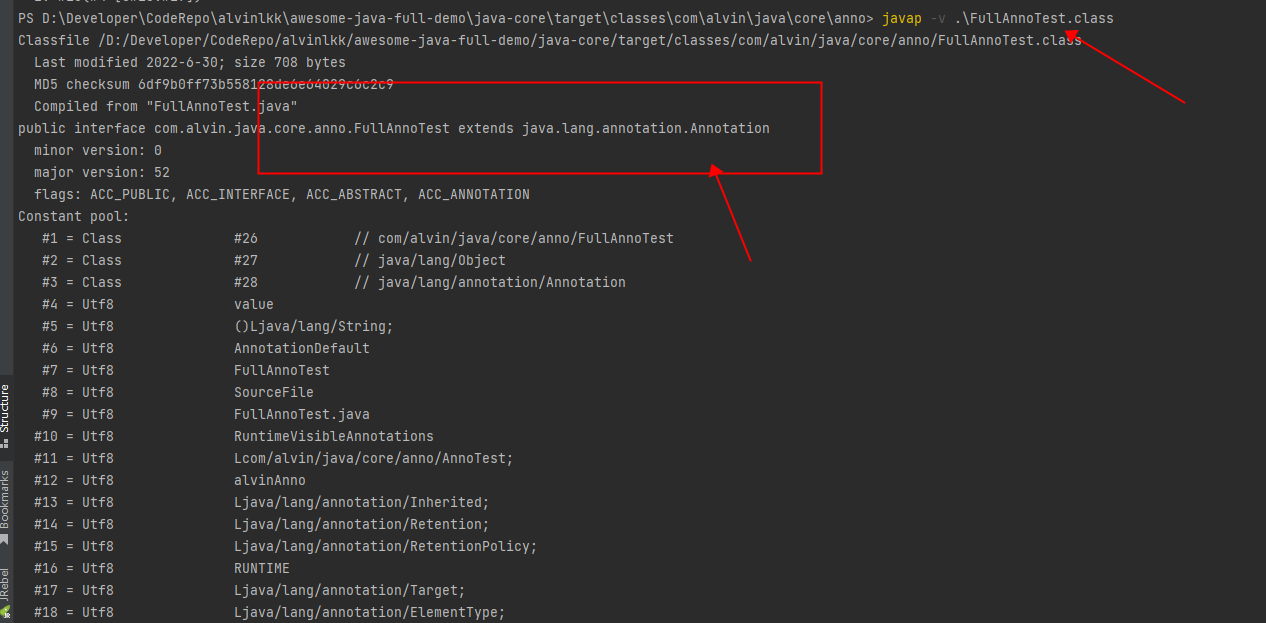
Task: Click 'RuntimeVisibleAnnotations' at entry #10
Action: click(334, 436)
